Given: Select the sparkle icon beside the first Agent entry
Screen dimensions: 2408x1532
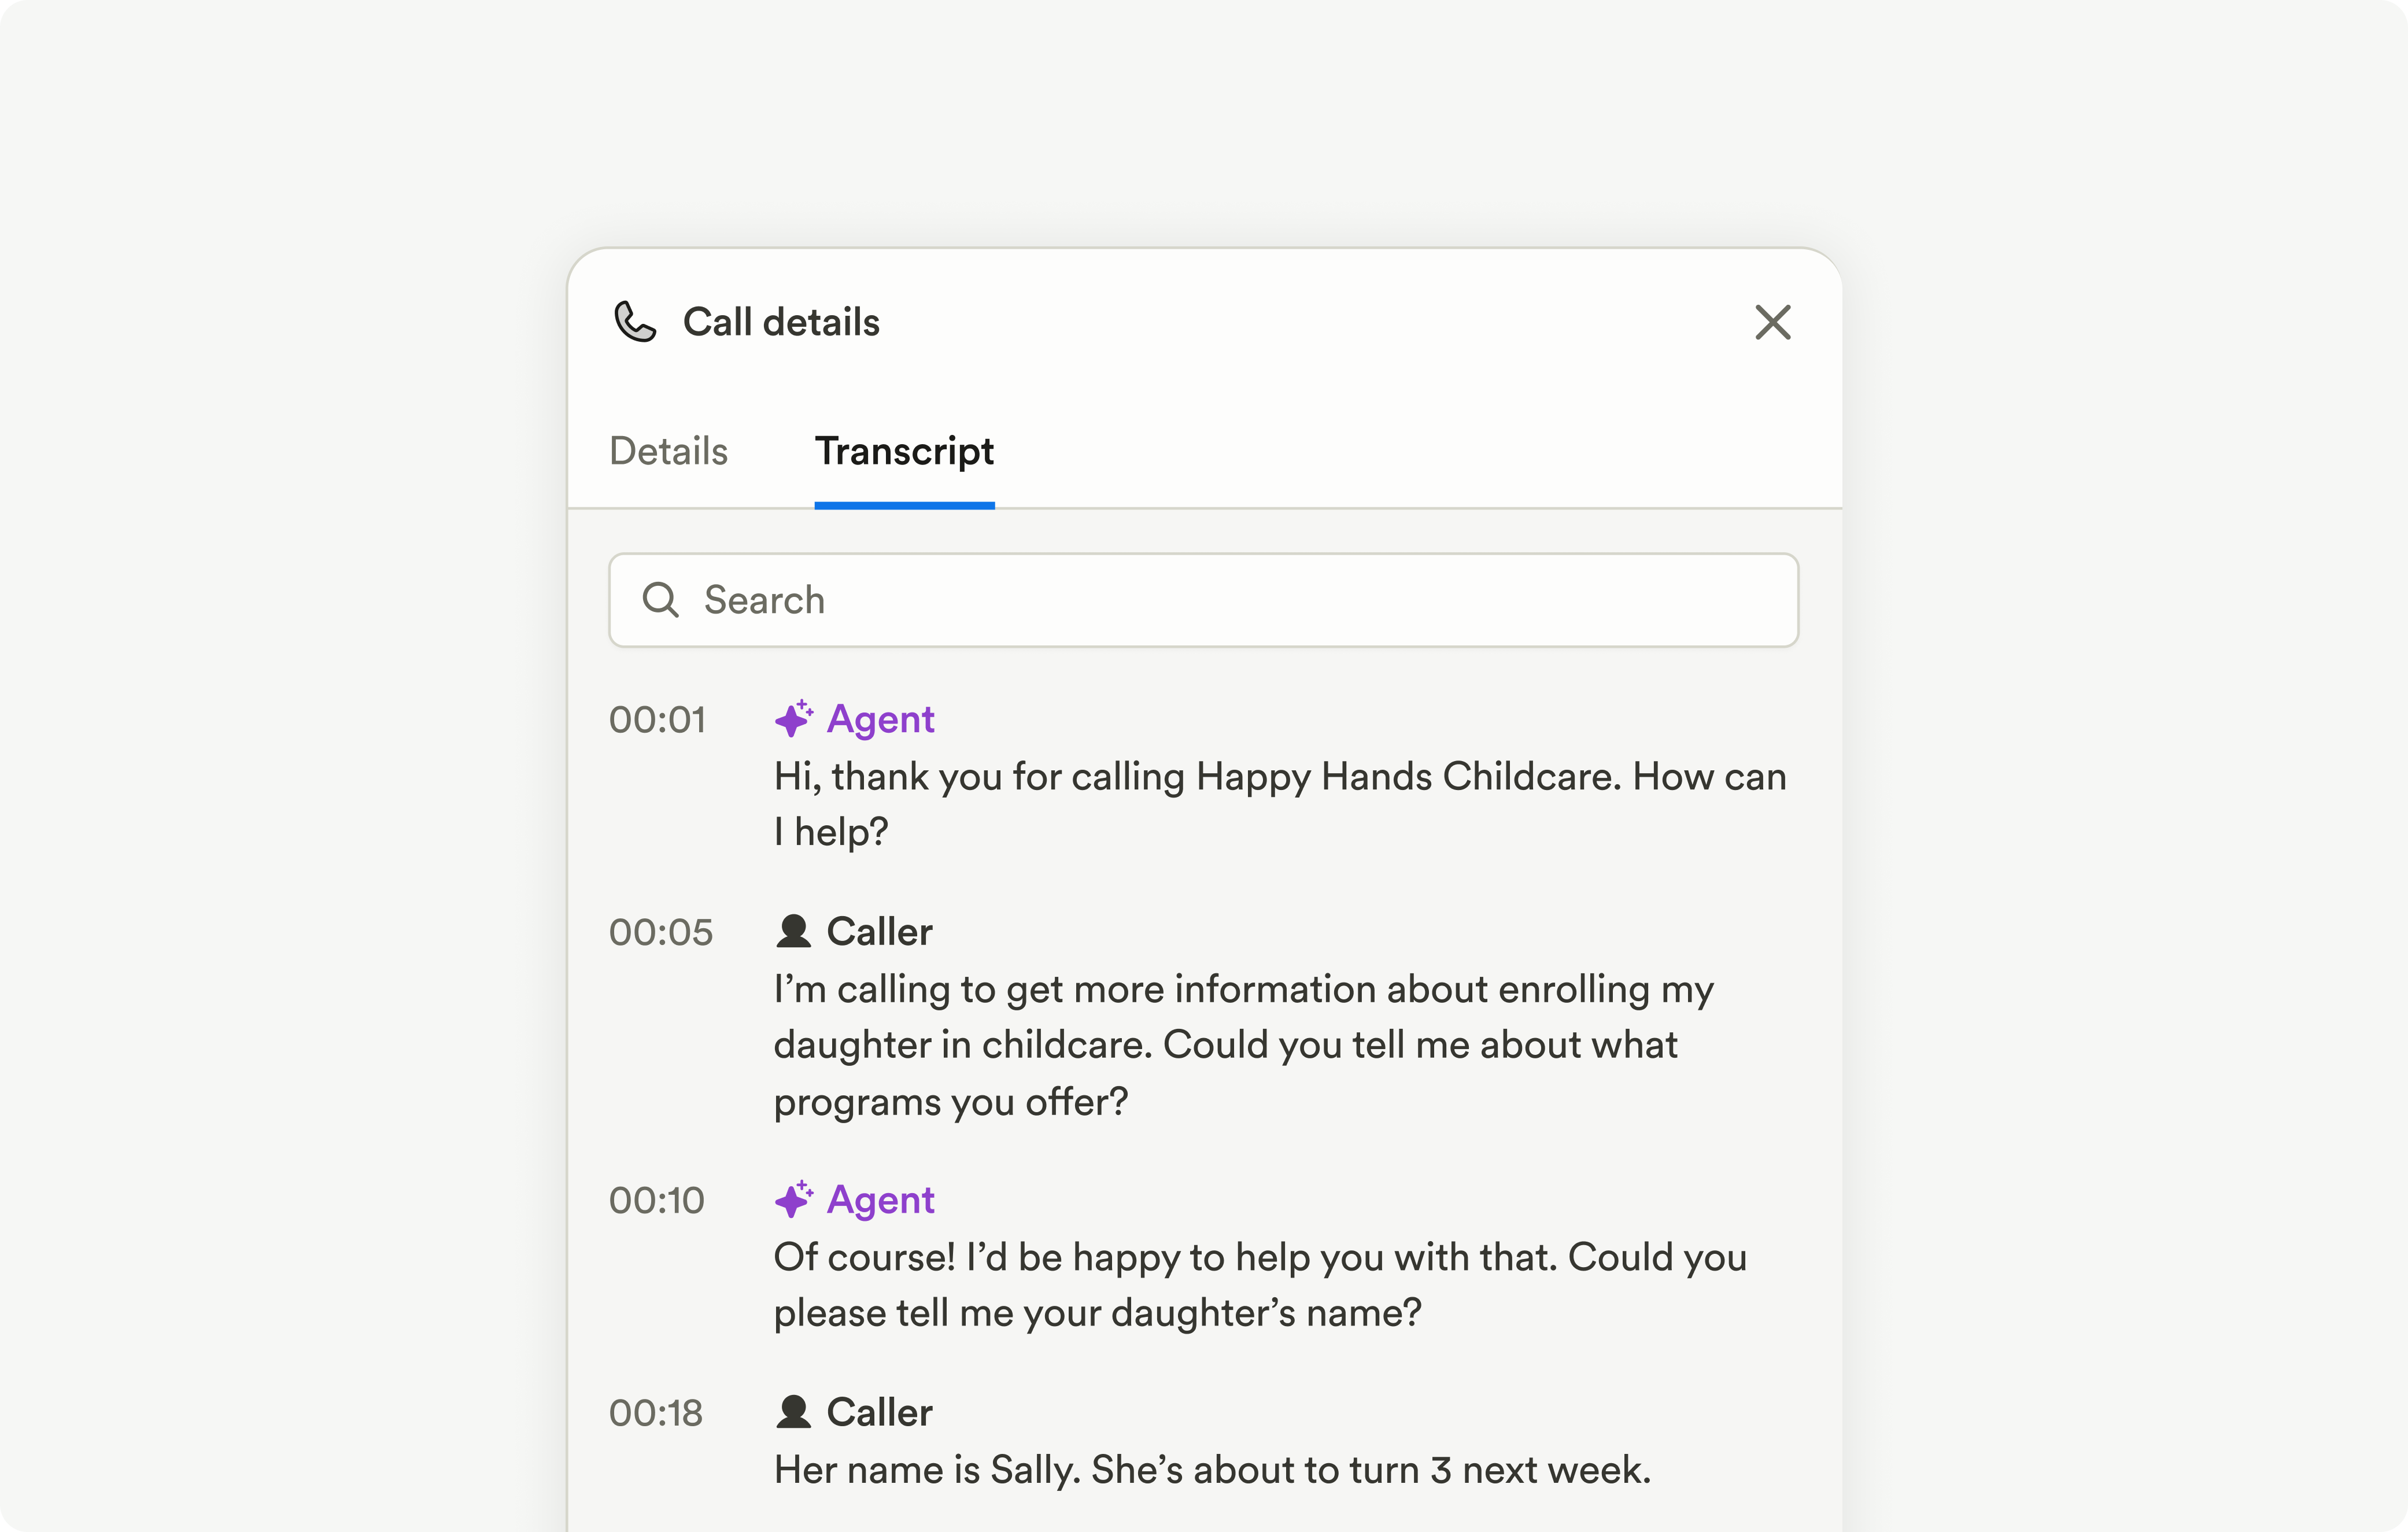Looking at the screenshot, I should click(795, 718).
